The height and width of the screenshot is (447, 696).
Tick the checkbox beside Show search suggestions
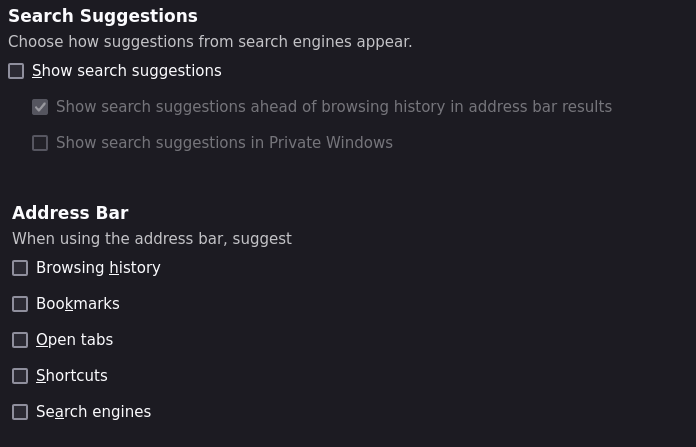16,71
